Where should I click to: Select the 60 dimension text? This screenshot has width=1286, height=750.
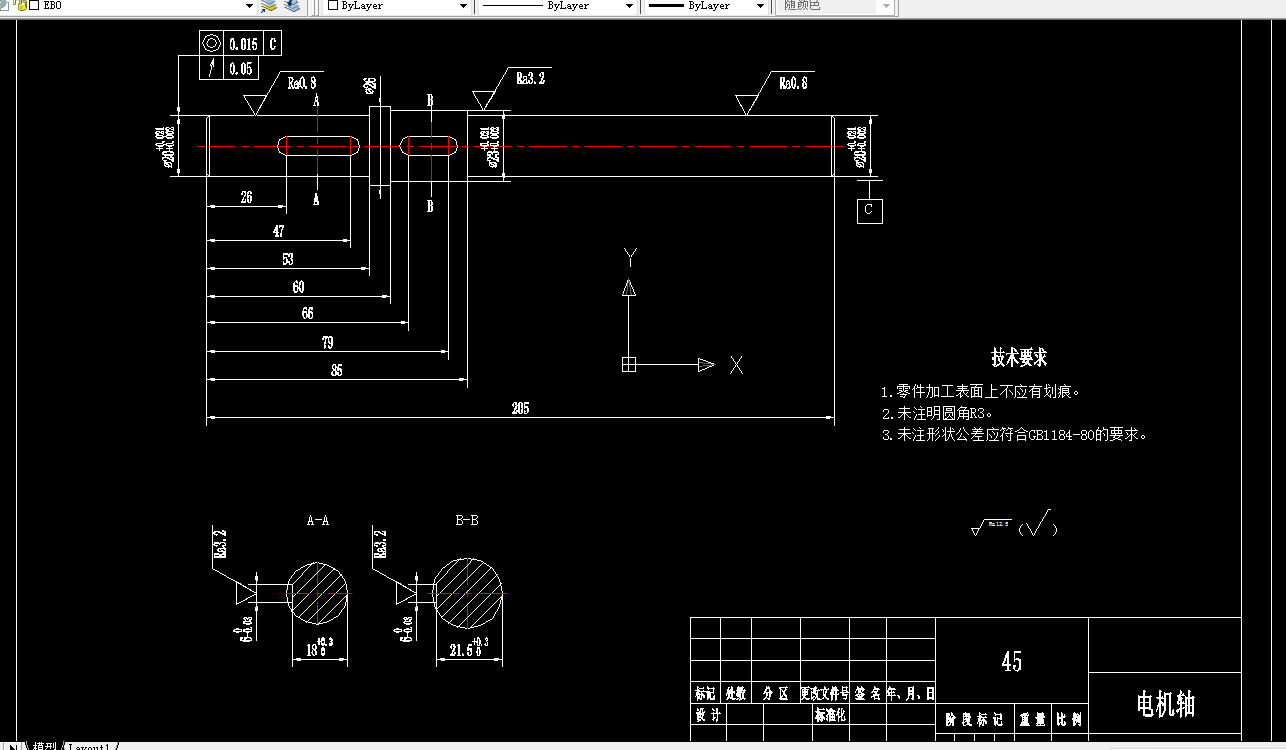tap(298, 287)
